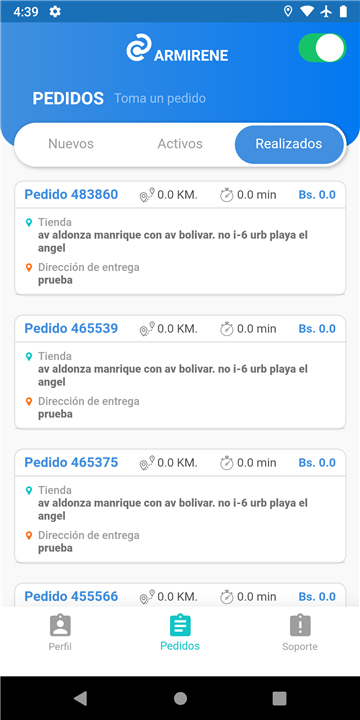Tap Bs. 0.0 amount on Pedido 465375

coord(317,462)
